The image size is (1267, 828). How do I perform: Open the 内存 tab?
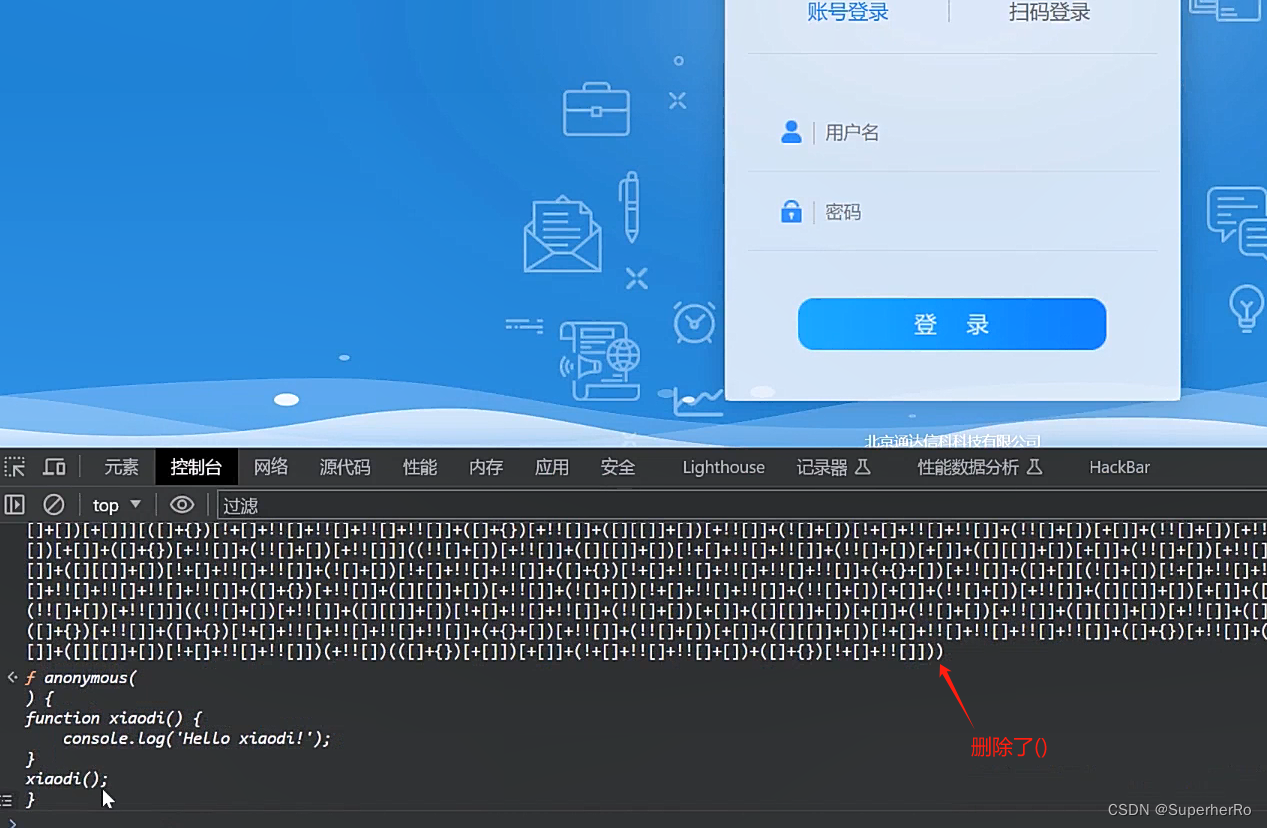pos(486,467)
